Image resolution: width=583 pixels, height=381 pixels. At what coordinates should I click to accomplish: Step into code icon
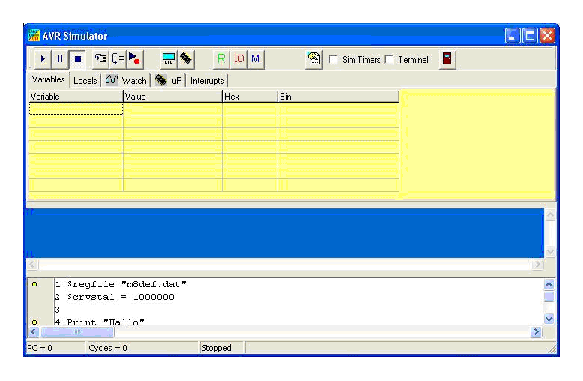click(x=100, y=59)
